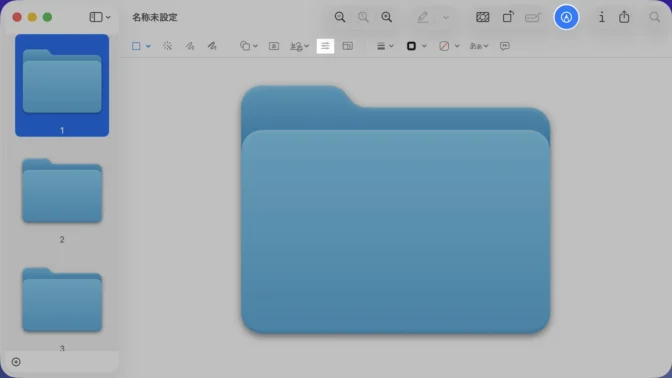Click the text style あぁ button

(x=476, y=46)
